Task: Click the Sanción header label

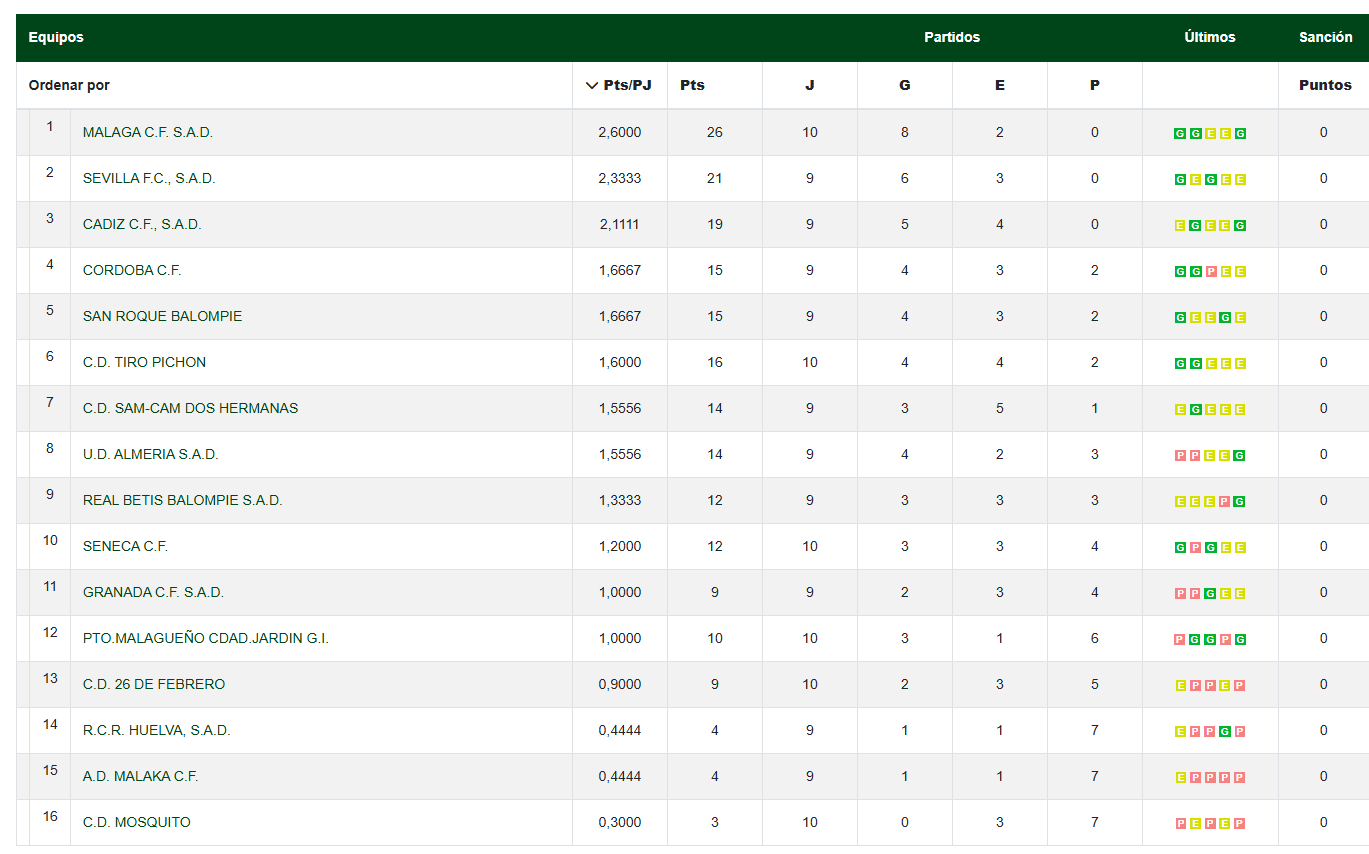Action: tap(1326, 37)
